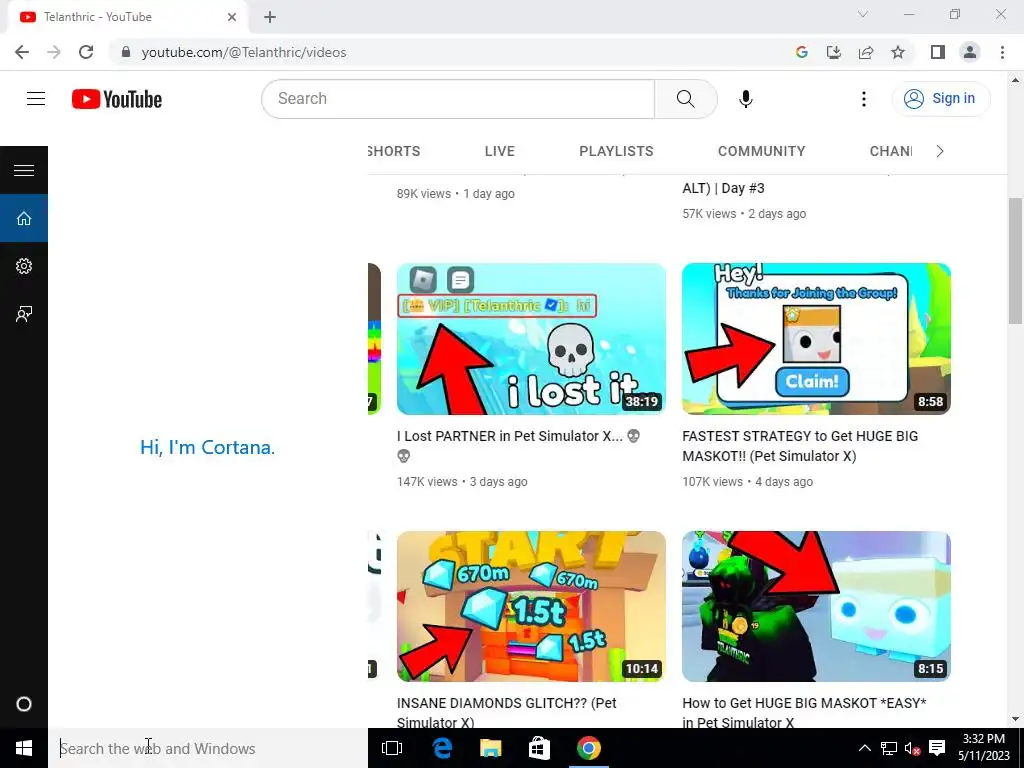Image resolution: width=1024 pixels, height=768 pixels.
Task: Click the scrollbar down arrow
Action: point(1016,719)
